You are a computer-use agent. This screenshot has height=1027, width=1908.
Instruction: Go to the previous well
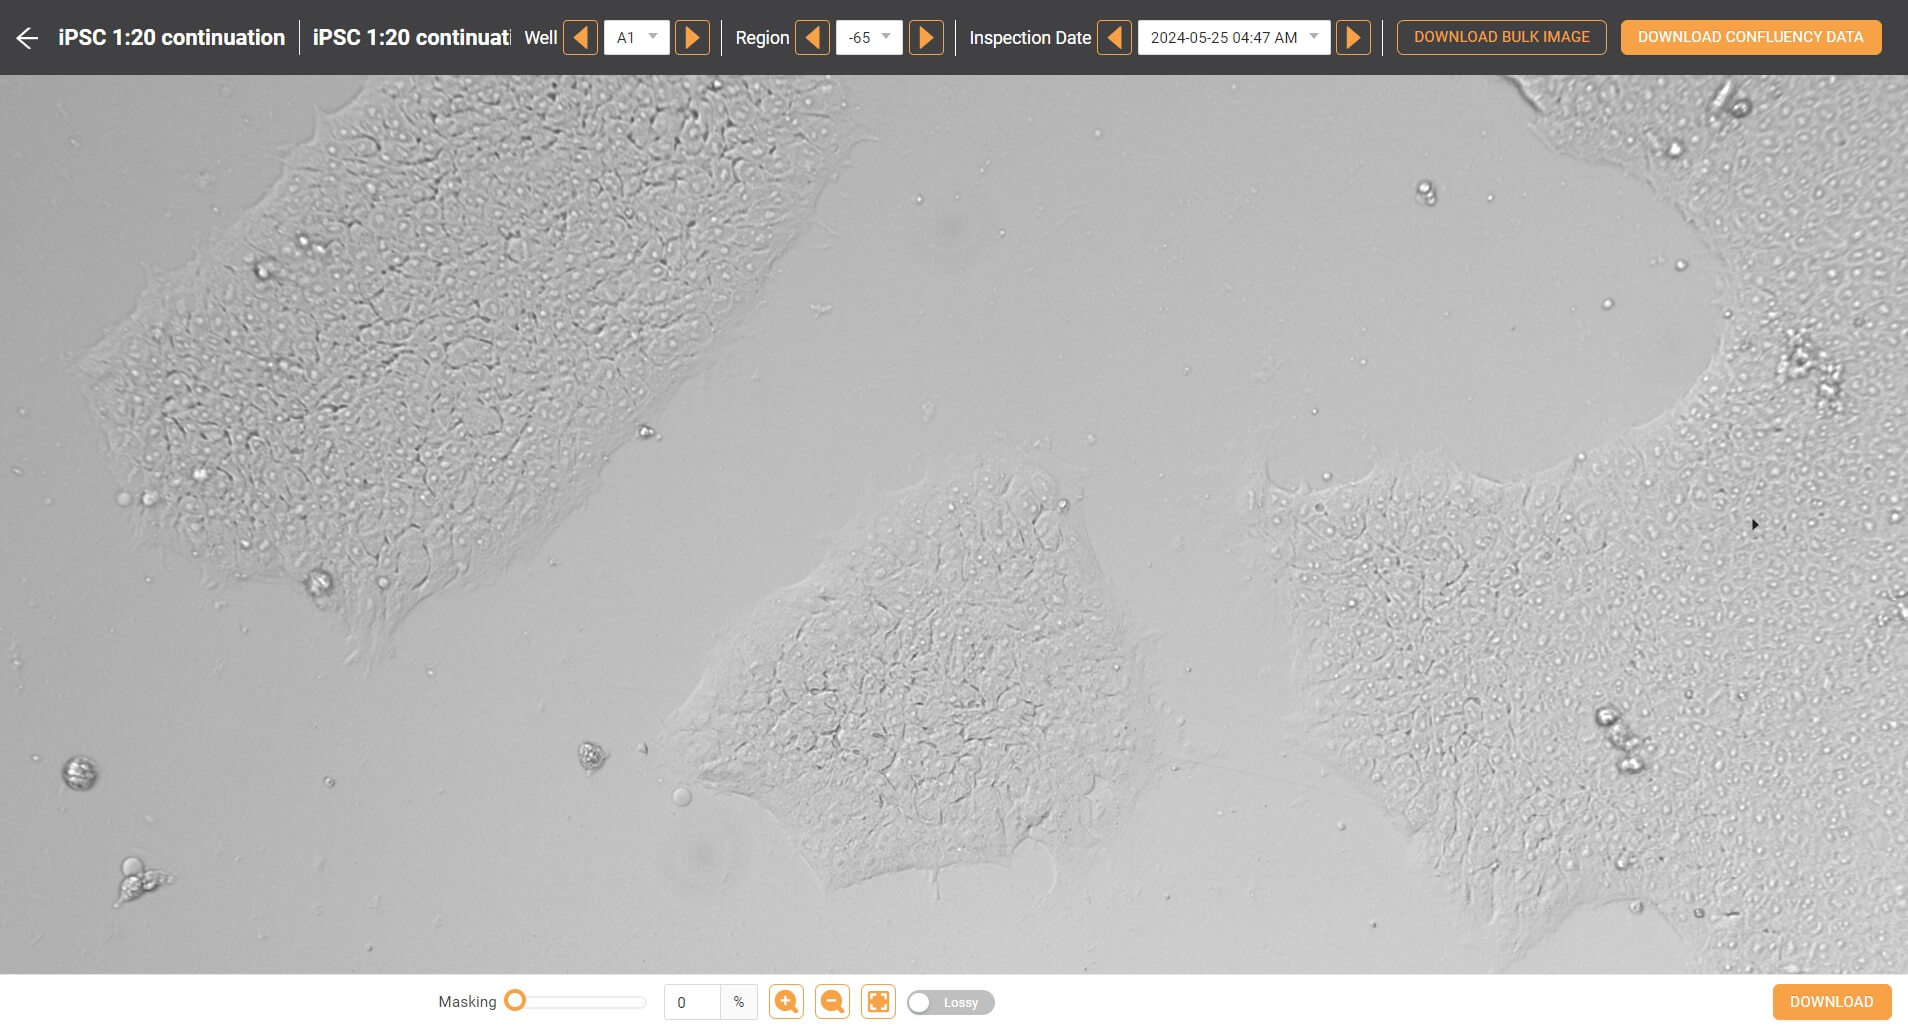pyautogui.click(x=581, y=37)
